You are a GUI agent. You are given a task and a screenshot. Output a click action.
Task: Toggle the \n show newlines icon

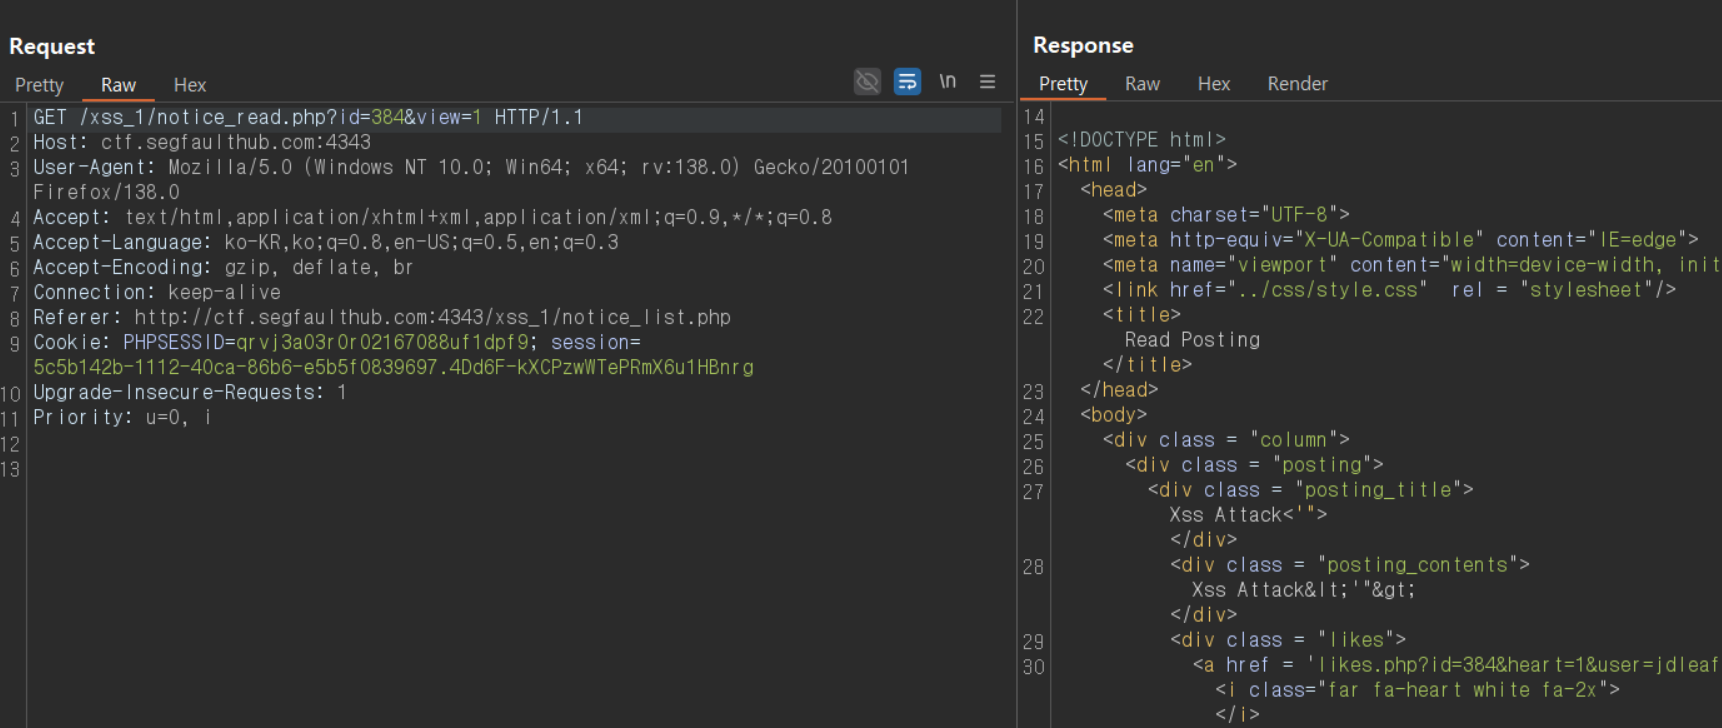[947, 82]
